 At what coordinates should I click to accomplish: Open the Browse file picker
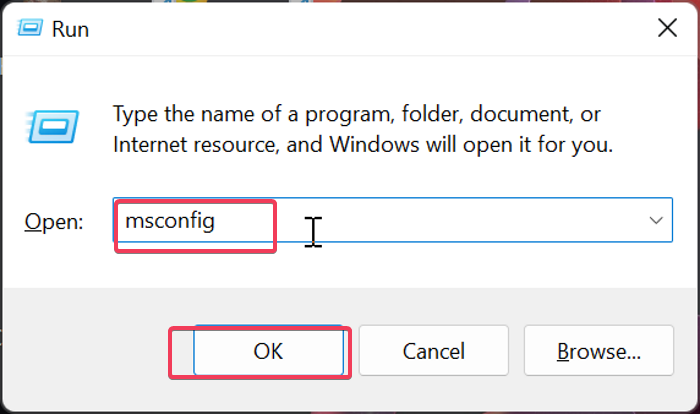coord(598,351)
